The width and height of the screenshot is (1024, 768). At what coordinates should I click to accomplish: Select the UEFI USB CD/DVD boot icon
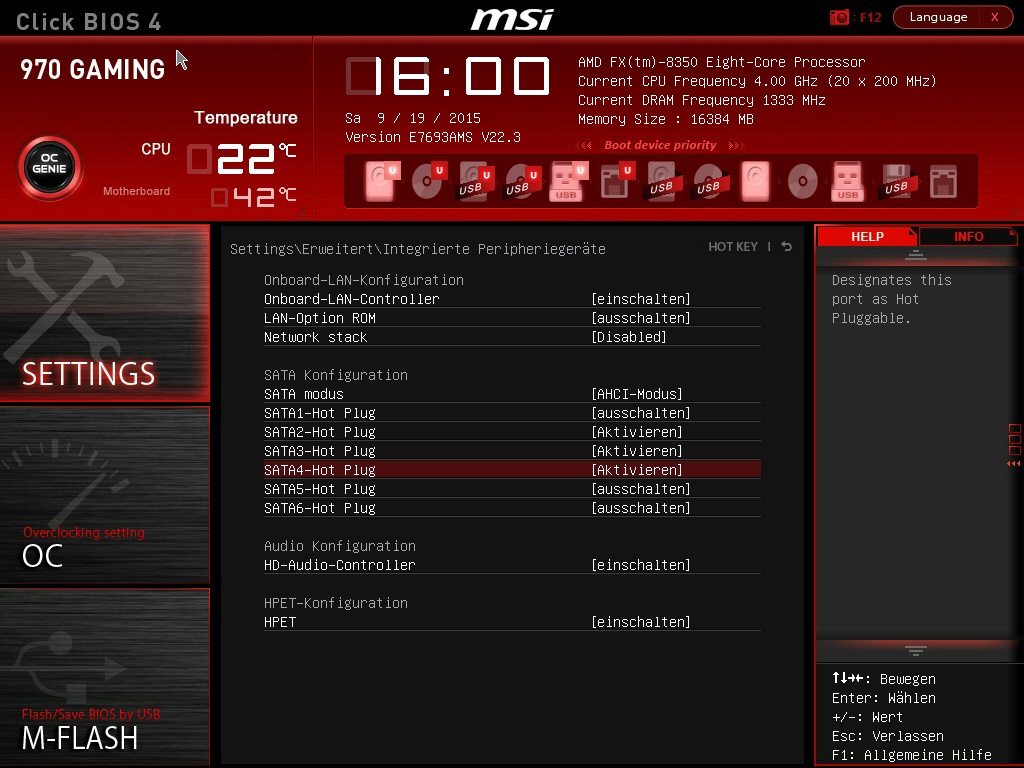[522, 181]
